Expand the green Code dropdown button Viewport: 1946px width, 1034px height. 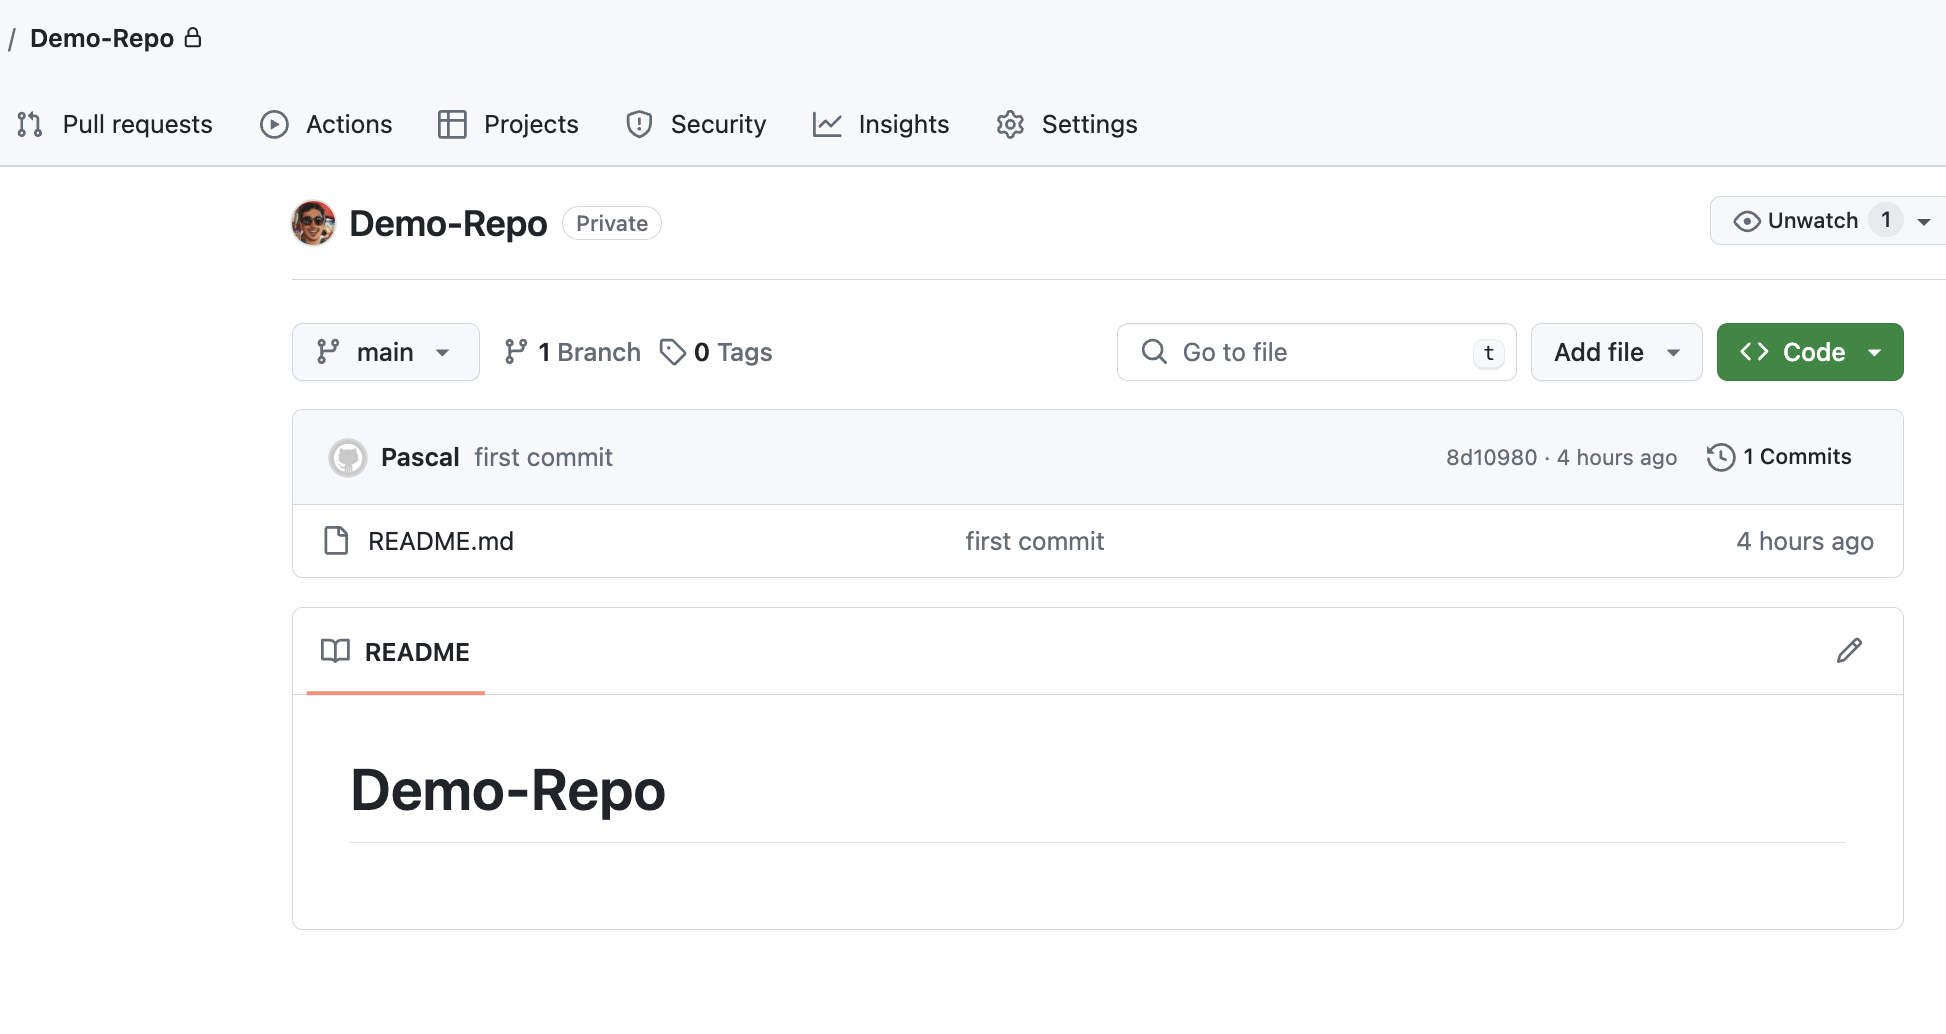pyautogui.click(x=1809, y=352)
